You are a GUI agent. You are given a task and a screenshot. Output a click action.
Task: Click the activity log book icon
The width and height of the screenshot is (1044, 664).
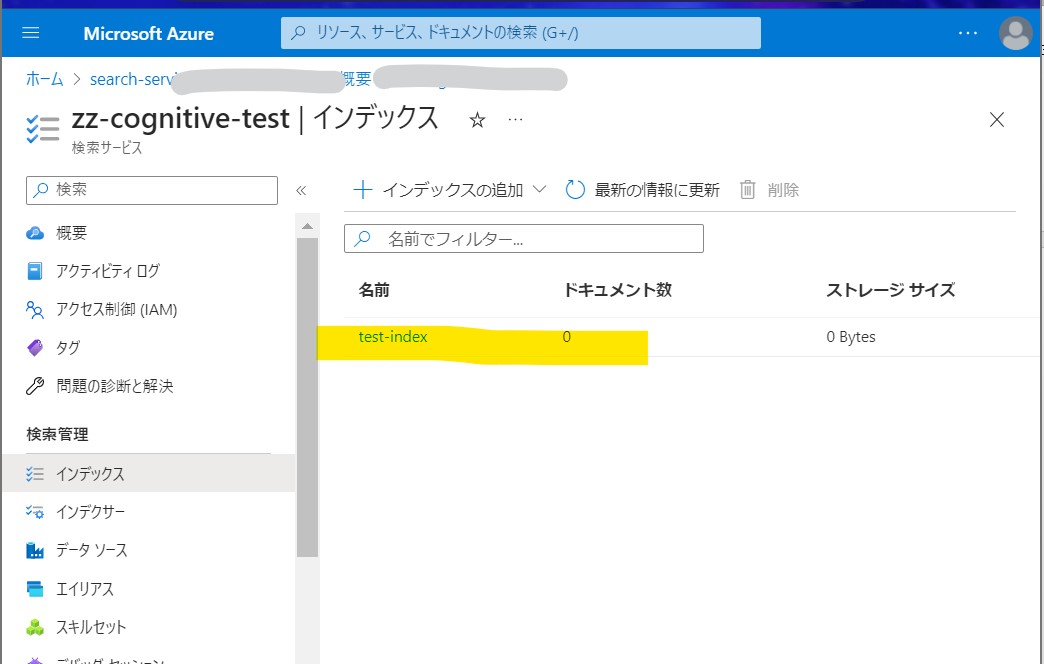coord(35,271)
